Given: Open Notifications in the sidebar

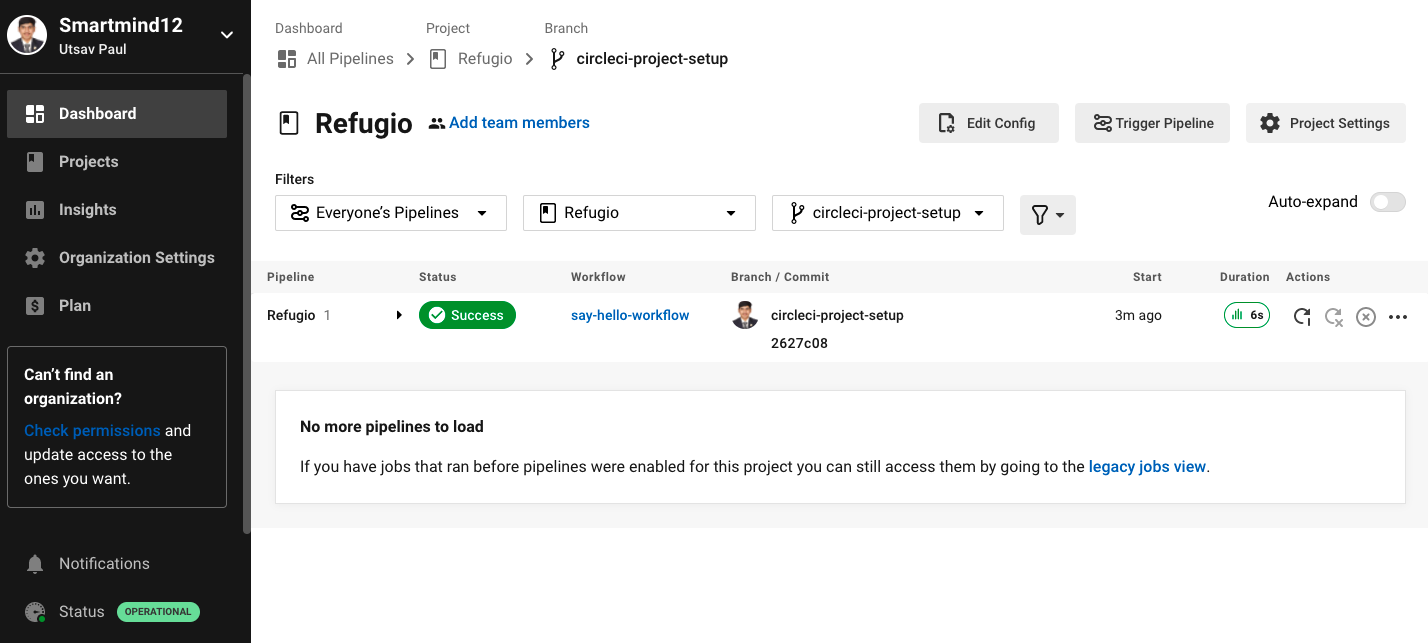Looking at the screenshot, I should tap(117, 564).
